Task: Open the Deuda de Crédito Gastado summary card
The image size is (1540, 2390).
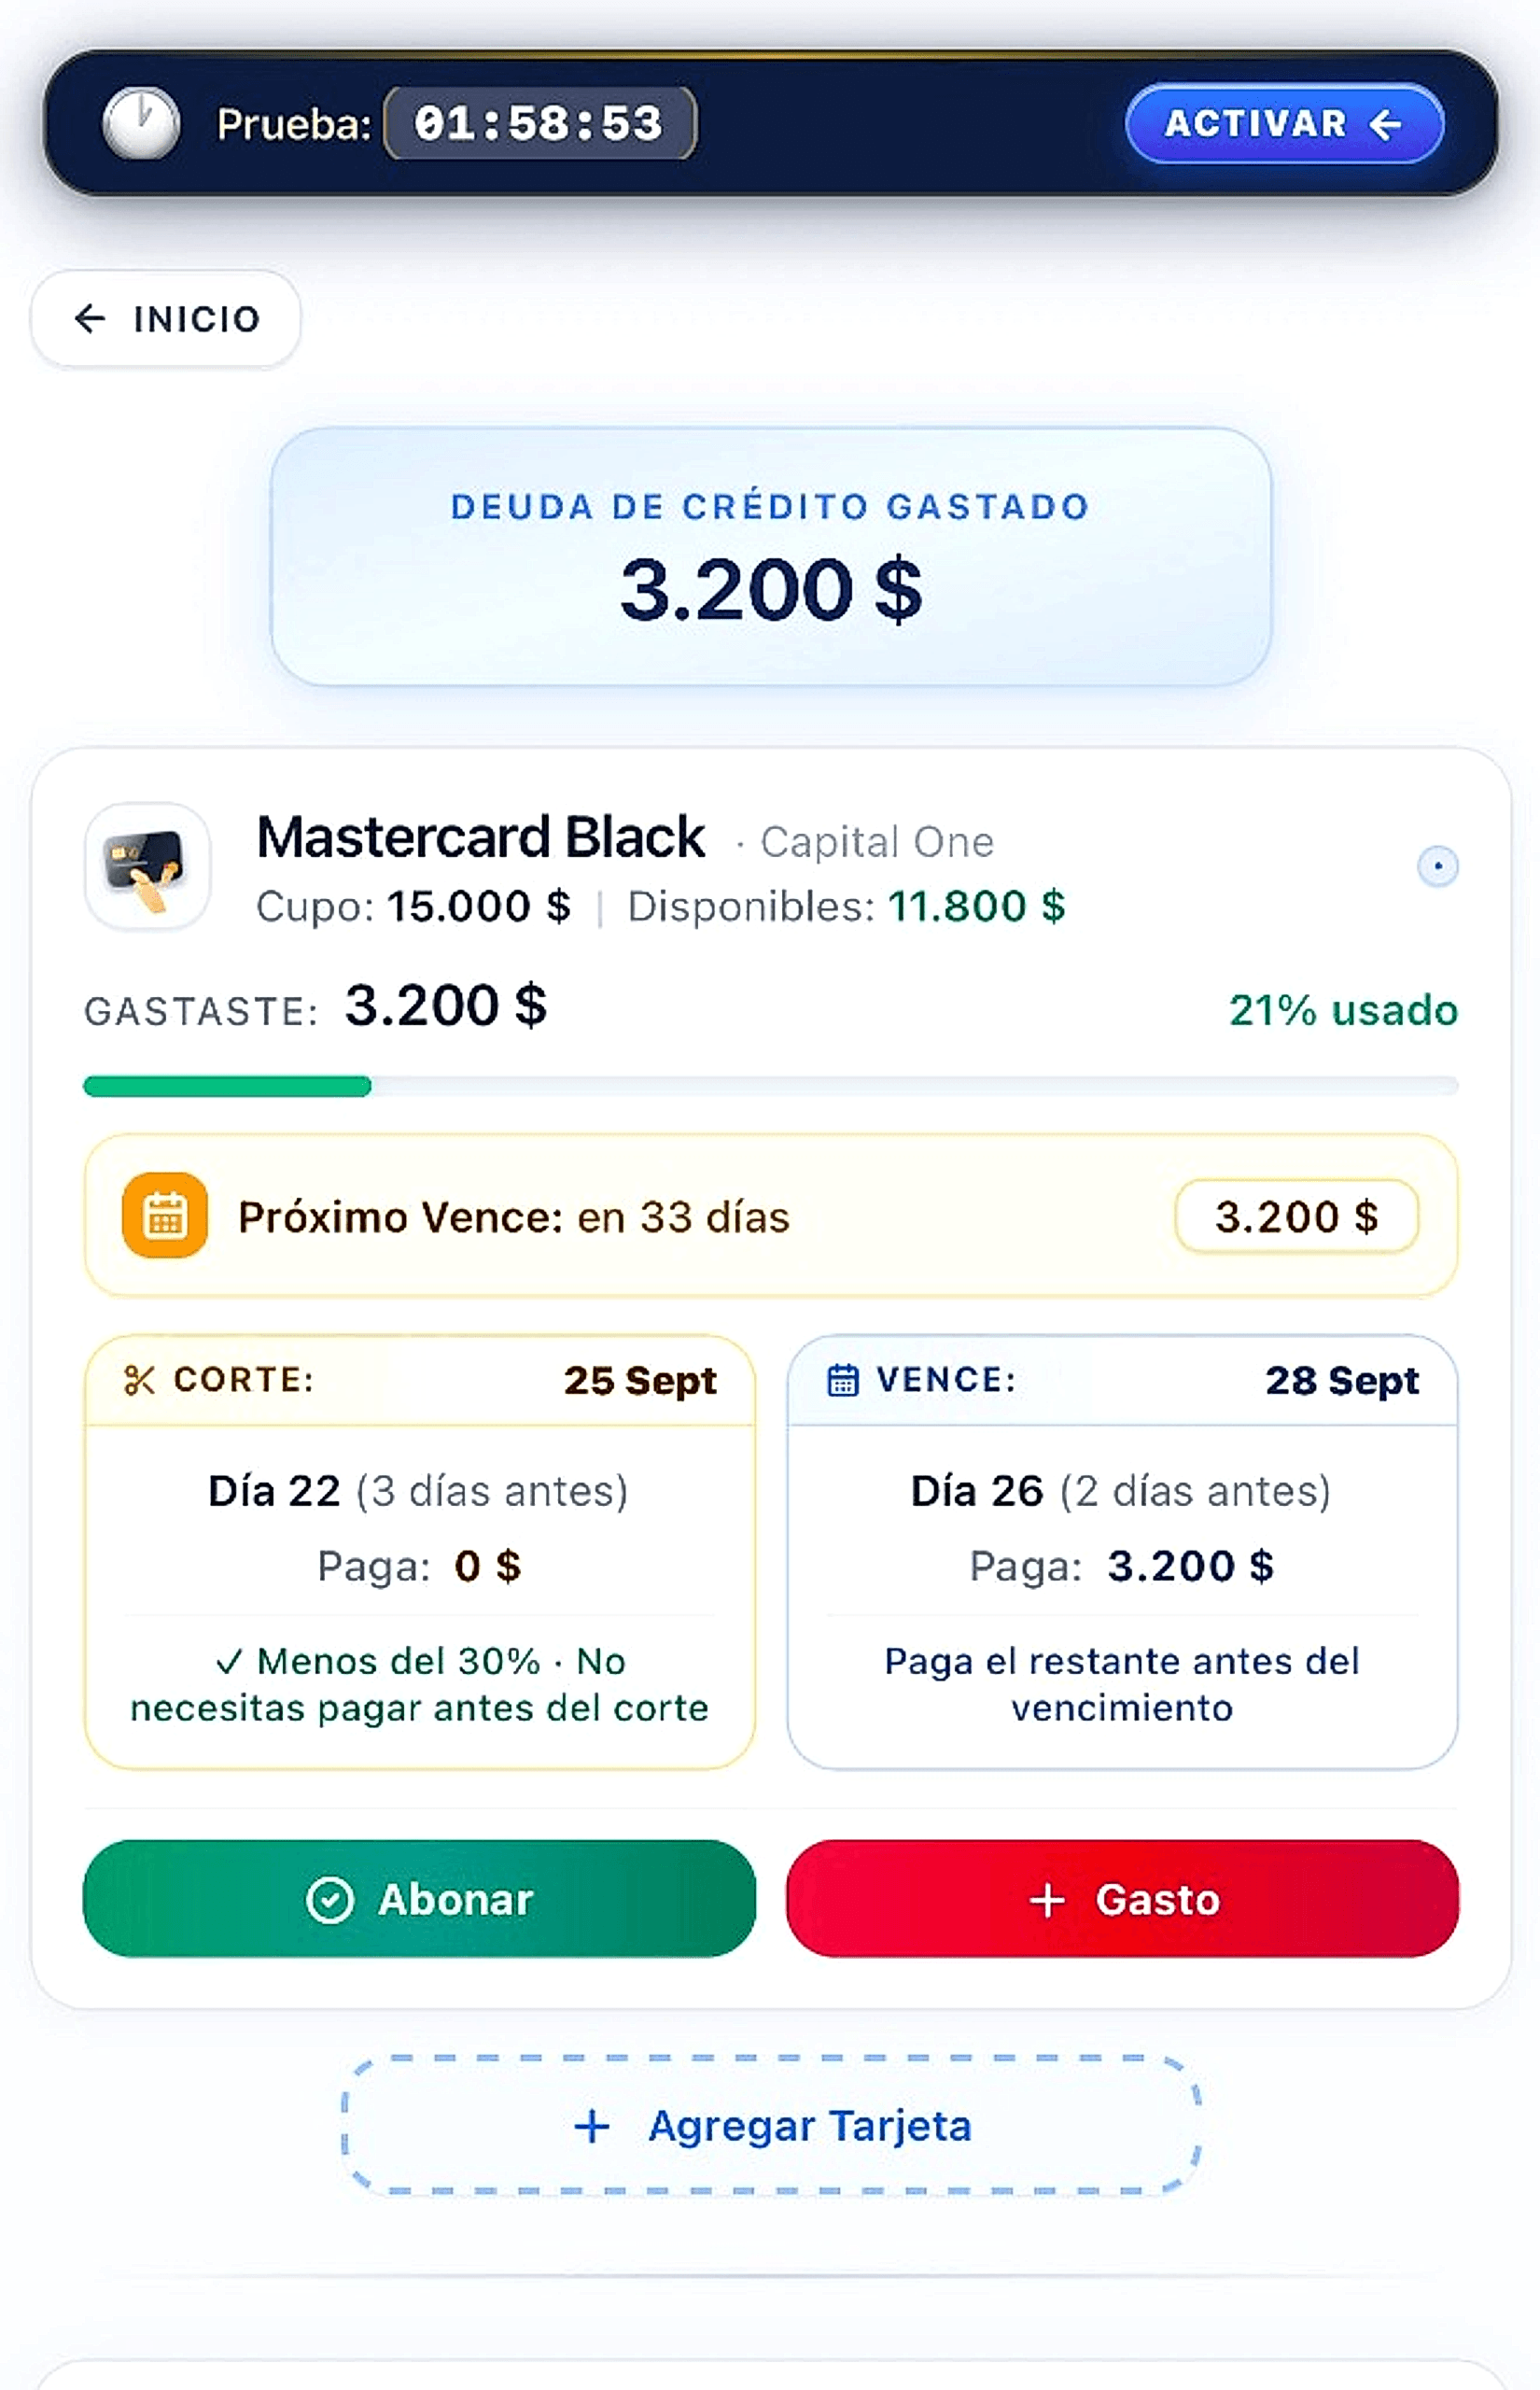Action: pos(771,557)
